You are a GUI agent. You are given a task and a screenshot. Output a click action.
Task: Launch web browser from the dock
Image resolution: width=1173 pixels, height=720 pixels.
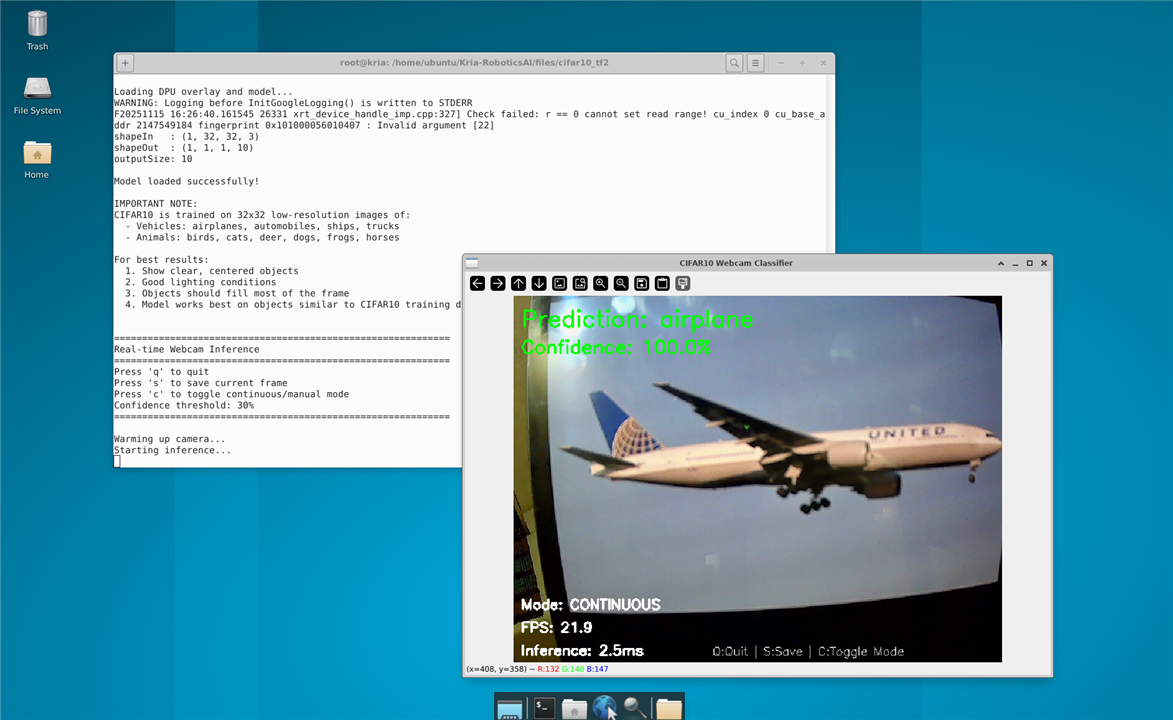[x=604, y=707]
